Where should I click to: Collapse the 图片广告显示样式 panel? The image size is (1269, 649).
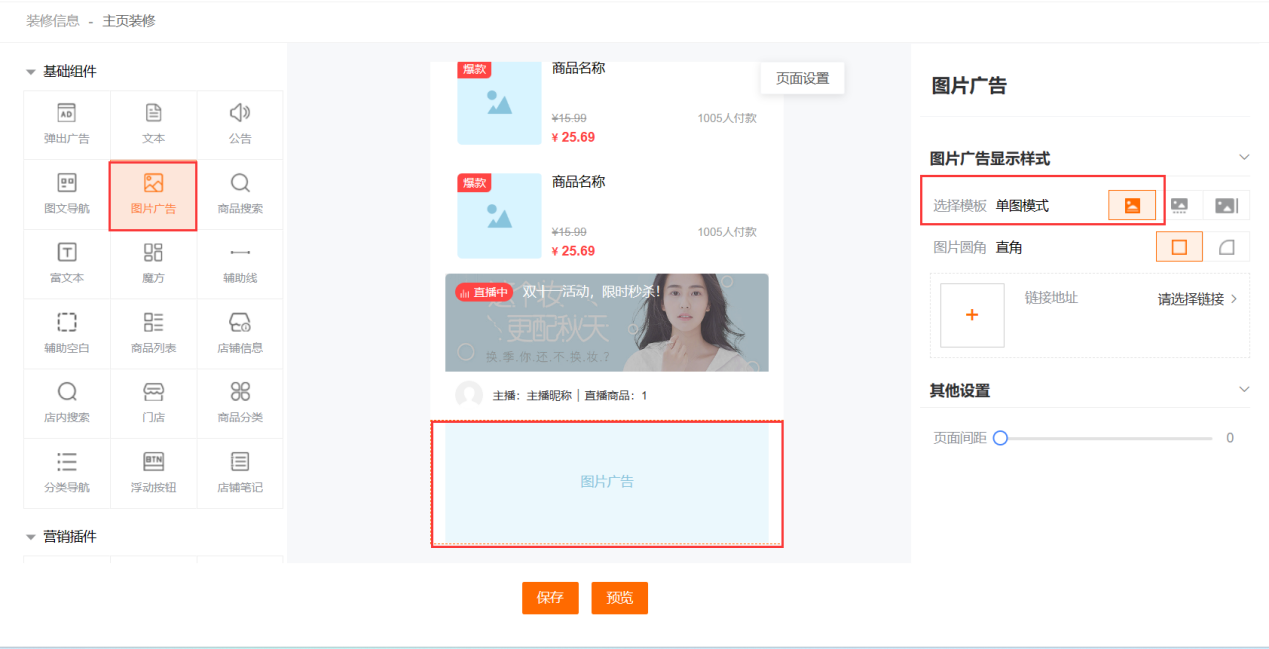point(1244,157)
